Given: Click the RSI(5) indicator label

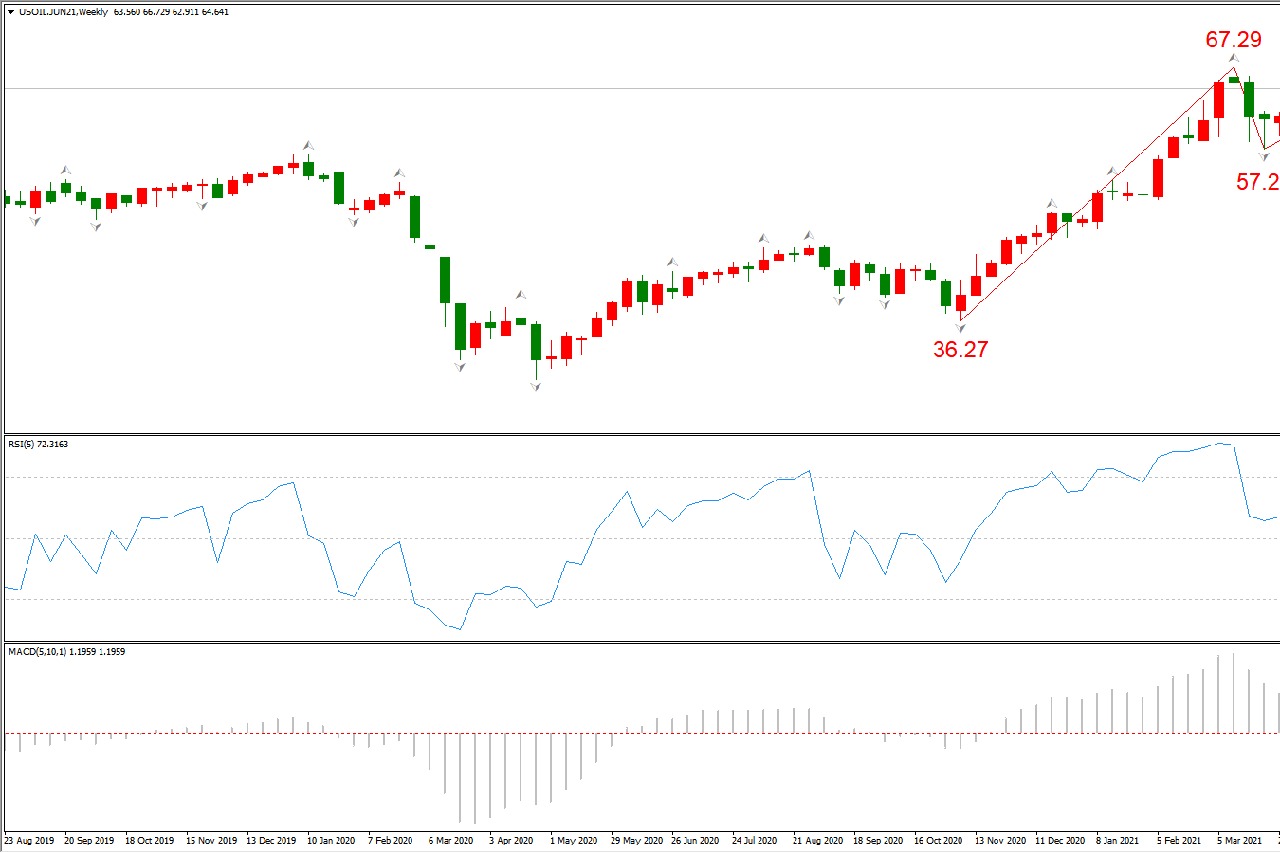Looking at the screenshot, I should 52,443.
